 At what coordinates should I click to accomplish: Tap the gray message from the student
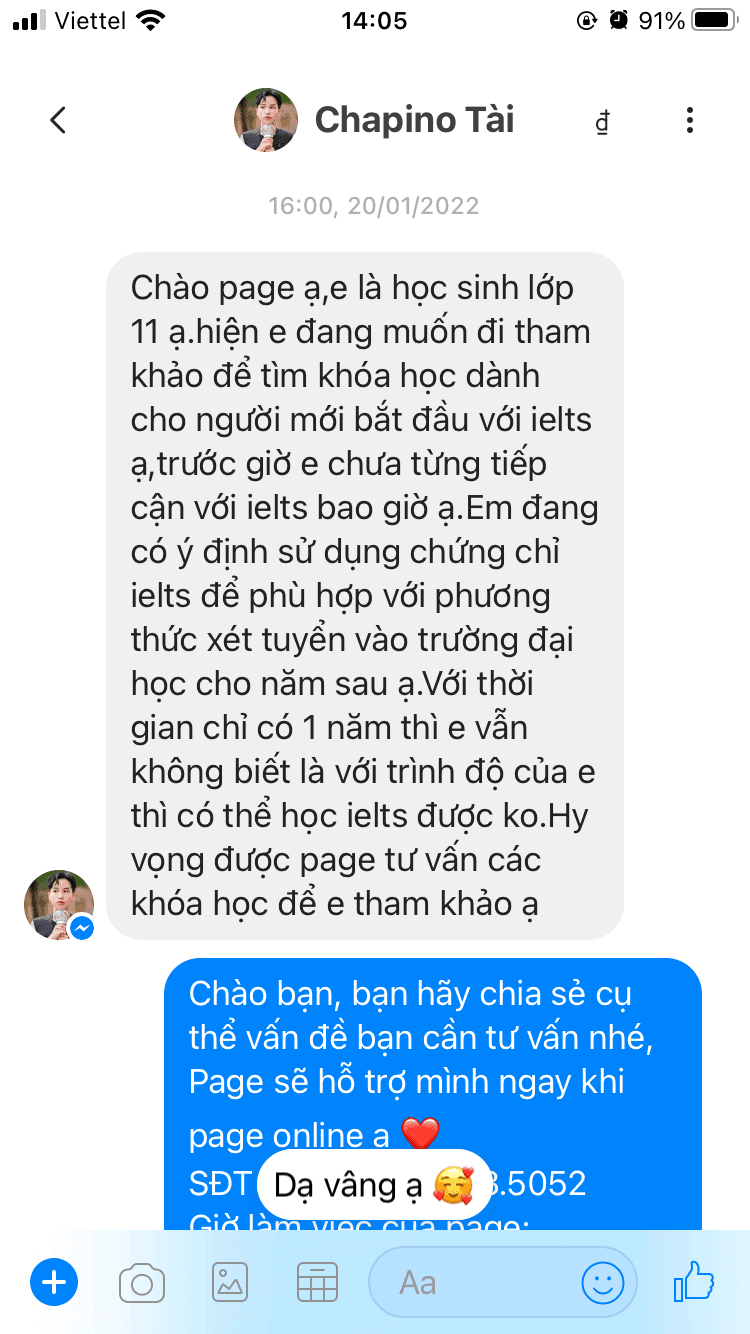click(x=365, y=596)
